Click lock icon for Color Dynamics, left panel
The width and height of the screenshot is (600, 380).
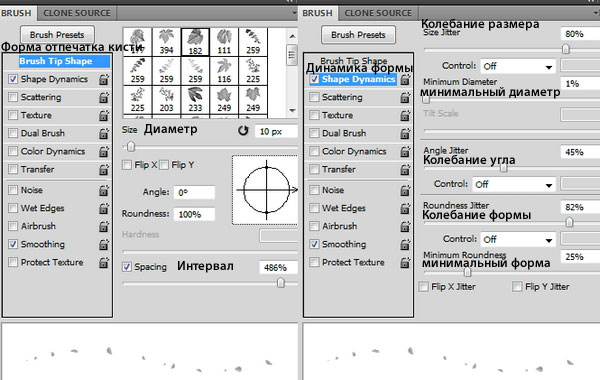104,151
